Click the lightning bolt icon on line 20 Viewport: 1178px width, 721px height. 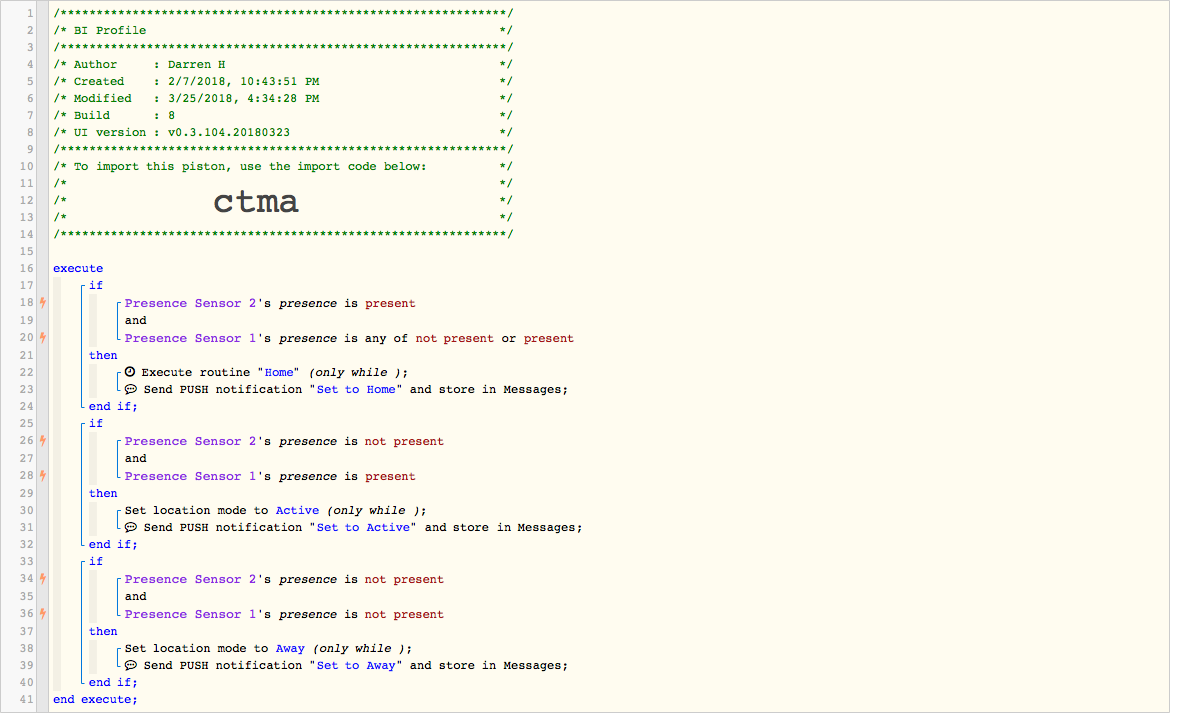pos(43,338)
